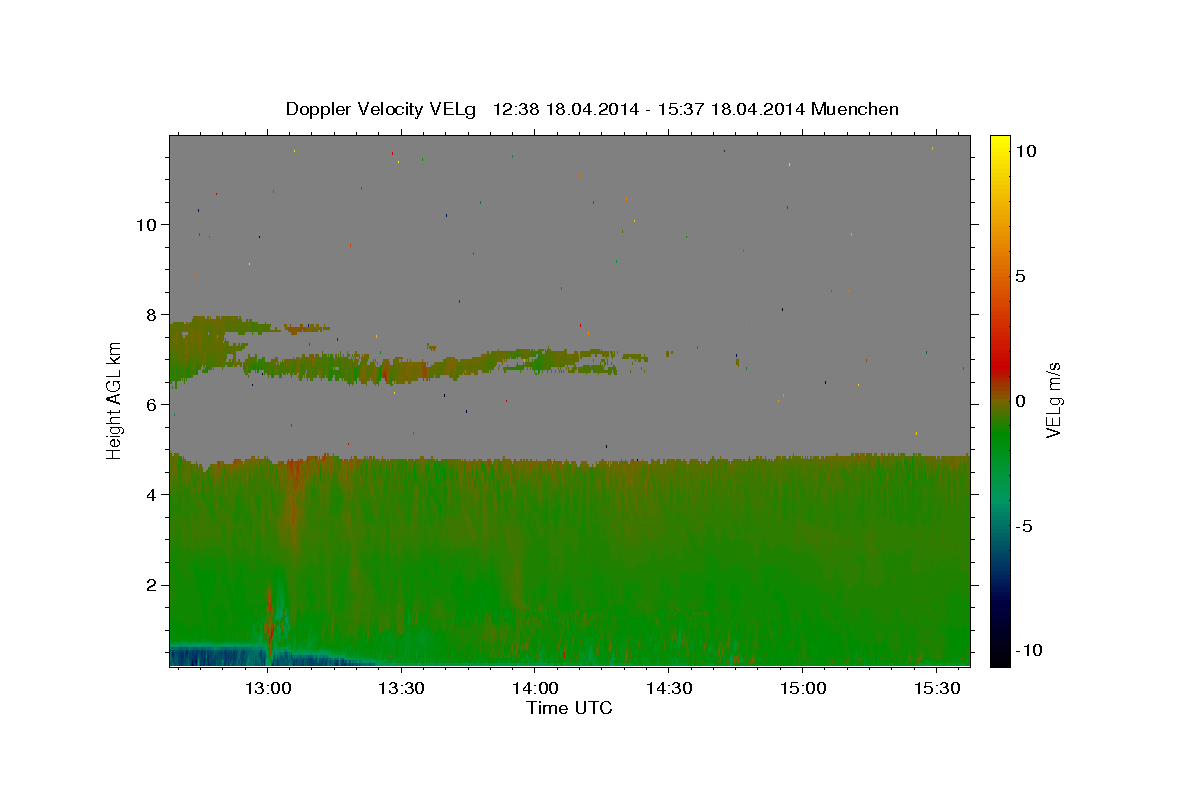Screen dimensions: 1200x800
Task: Click the colorbar value "0"
Action: point(1020,401)
